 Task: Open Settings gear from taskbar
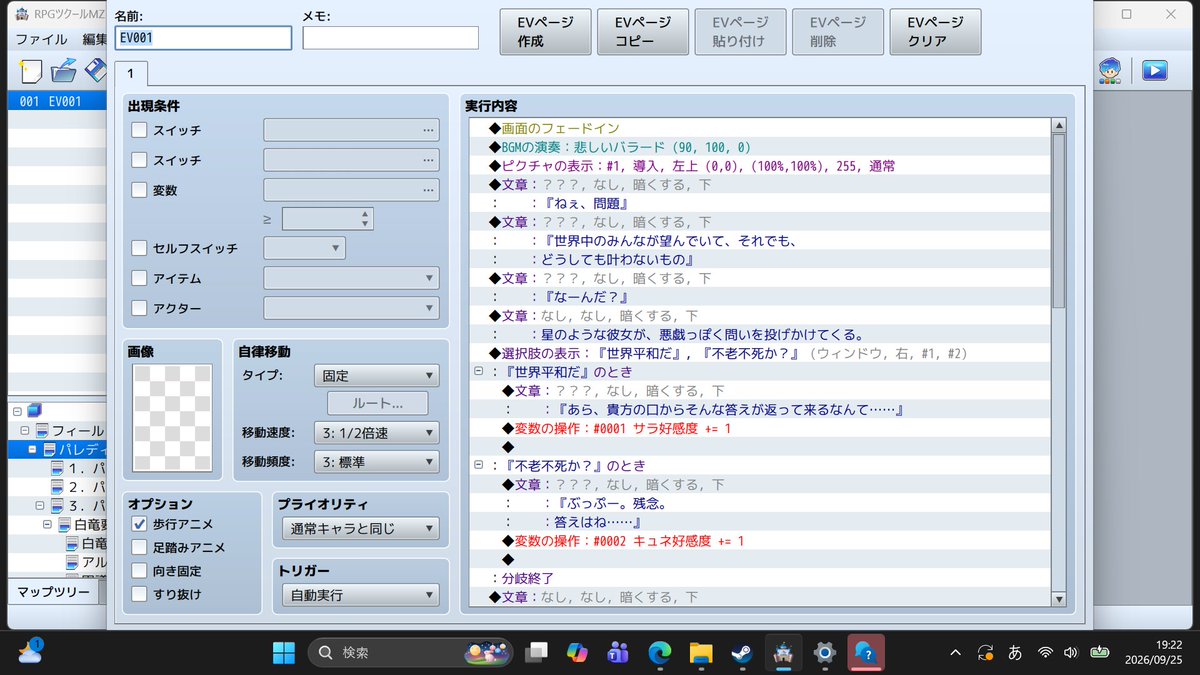coord(824,652)
